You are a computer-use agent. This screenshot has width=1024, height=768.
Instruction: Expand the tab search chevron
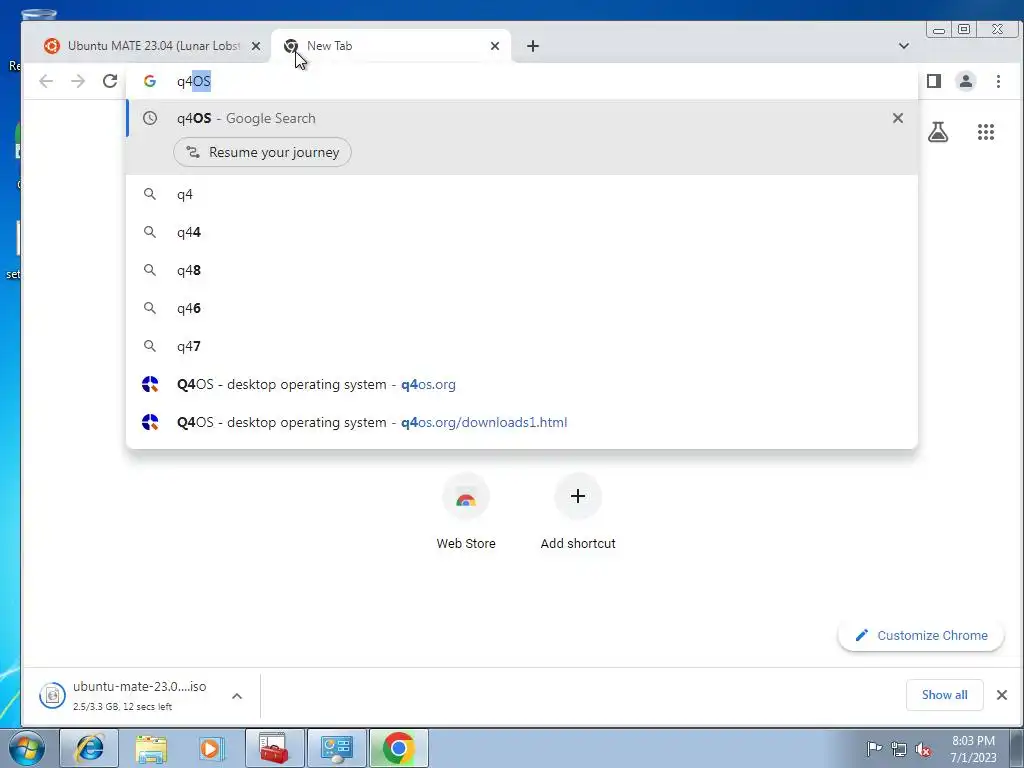[x=904, y=46]
